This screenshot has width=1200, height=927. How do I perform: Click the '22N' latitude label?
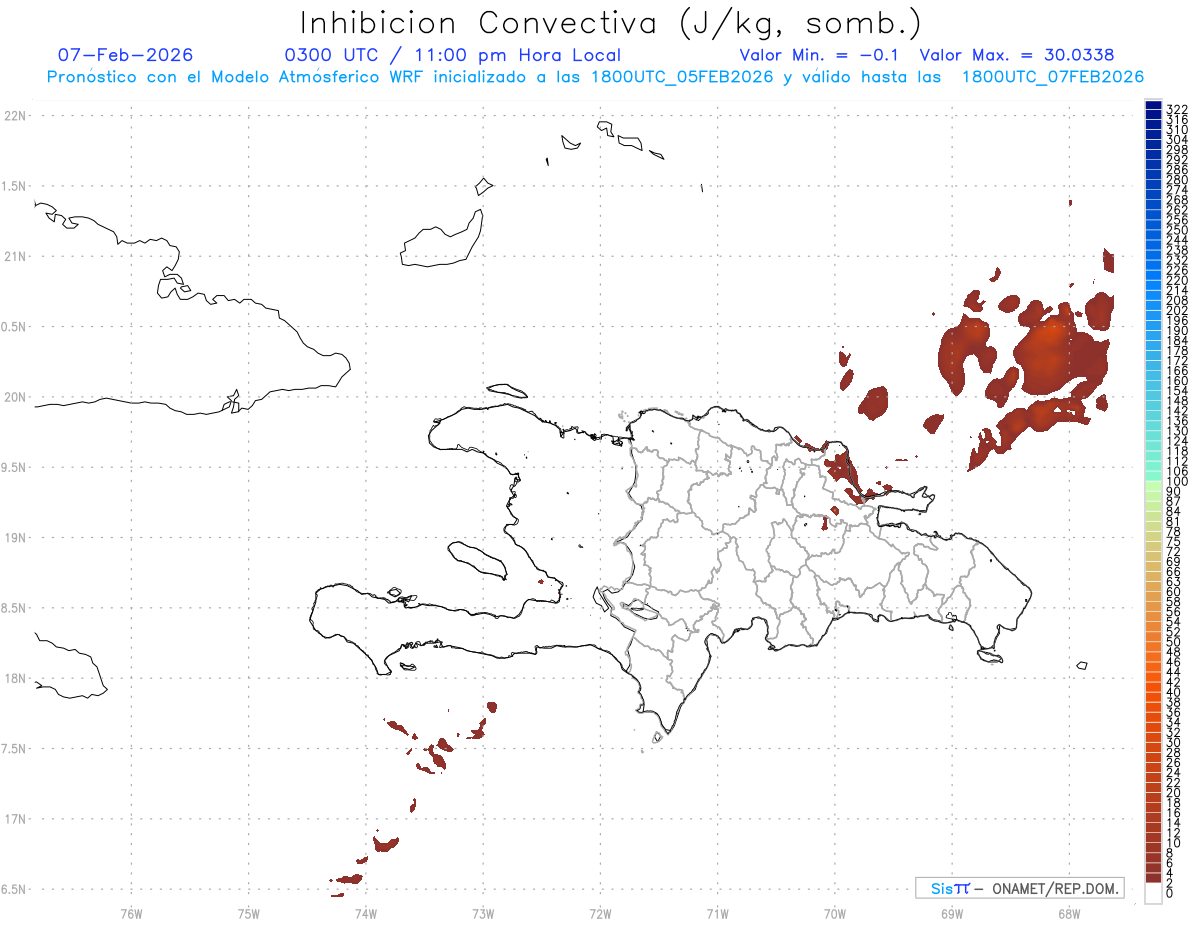coord(14,116)
